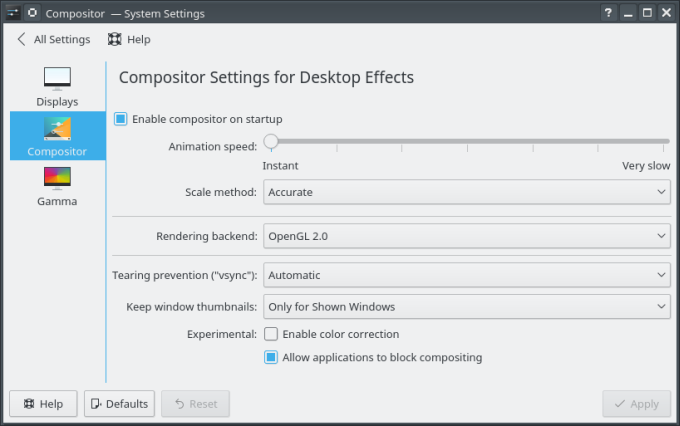Open the Displays module icon
The width and height of the screenshot is (680, 426).
coord(57,79)
